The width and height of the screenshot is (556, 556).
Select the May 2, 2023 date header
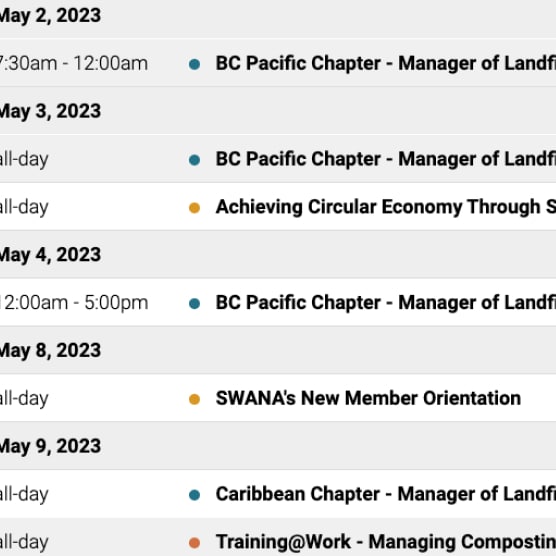point(50,16)
